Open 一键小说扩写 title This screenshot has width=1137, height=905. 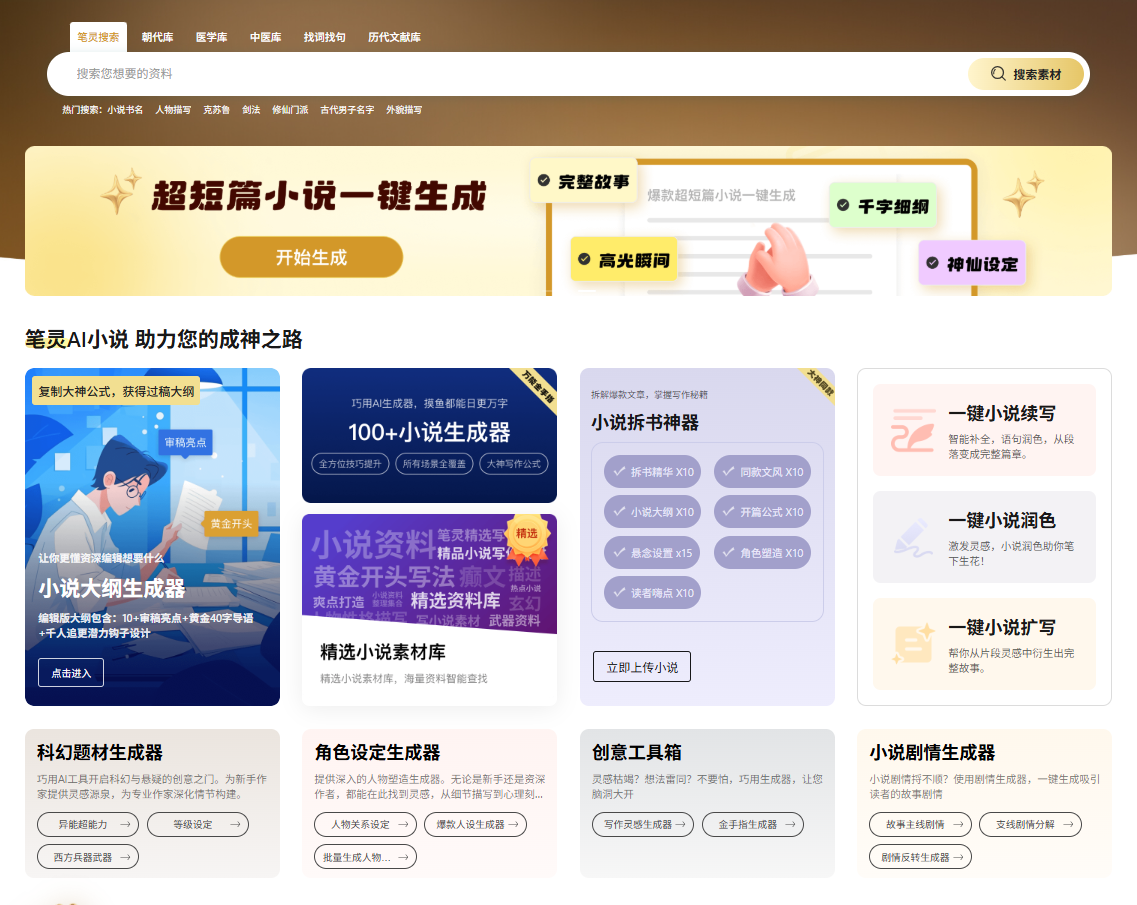coord(1002,627)
